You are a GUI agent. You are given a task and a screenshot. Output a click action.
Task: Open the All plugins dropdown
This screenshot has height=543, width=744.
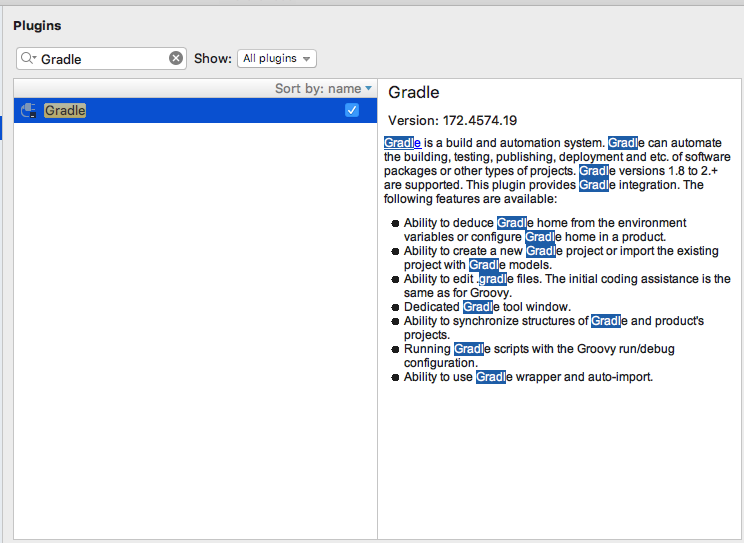point(277,58)
